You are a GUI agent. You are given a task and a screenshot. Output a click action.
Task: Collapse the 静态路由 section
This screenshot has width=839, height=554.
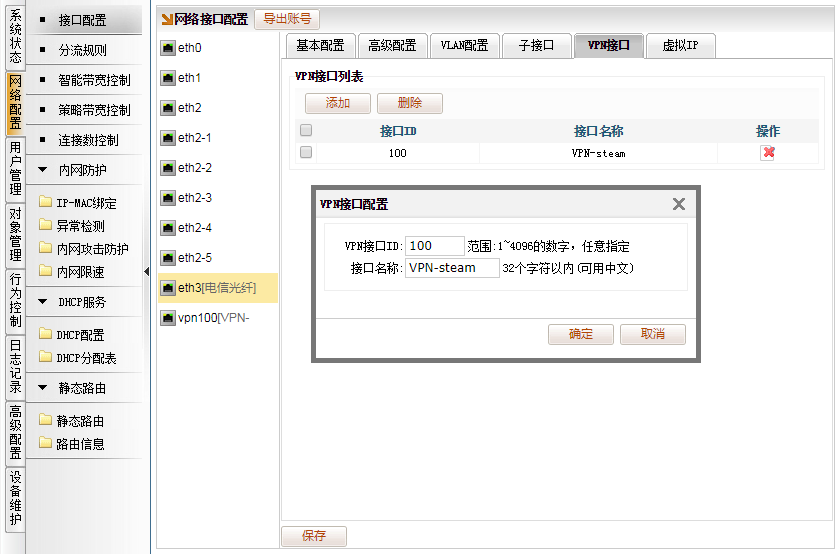[x=43, y=388]
